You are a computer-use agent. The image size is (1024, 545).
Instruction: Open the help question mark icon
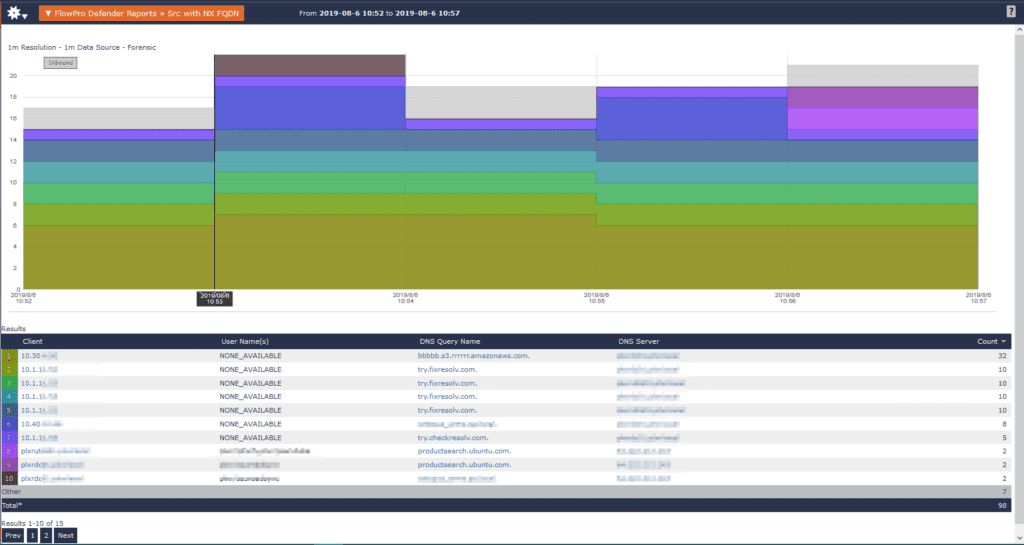(x=1011, y=11)
